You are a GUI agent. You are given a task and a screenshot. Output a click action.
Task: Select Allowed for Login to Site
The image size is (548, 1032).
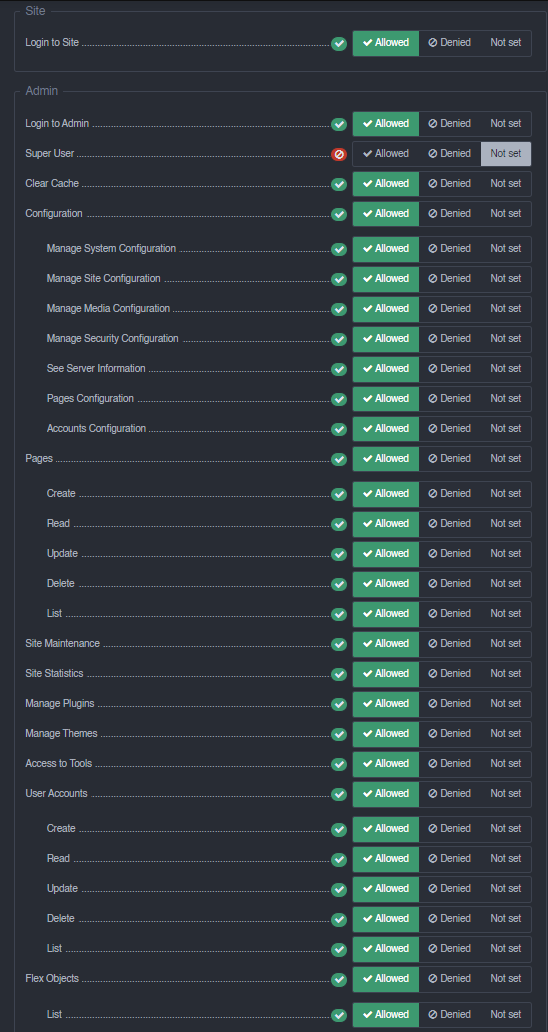tap(386, 43)
